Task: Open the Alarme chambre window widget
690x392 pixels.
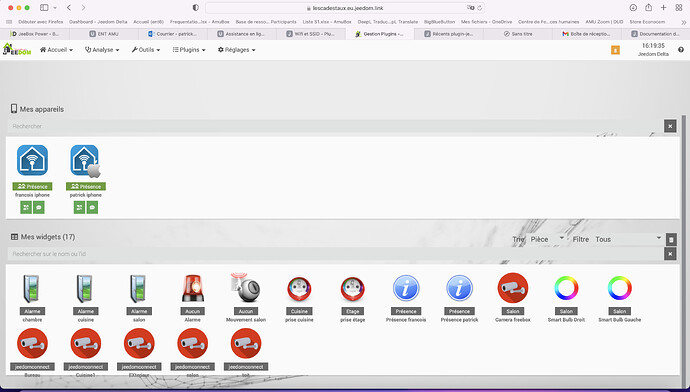Action: [32, 289]
